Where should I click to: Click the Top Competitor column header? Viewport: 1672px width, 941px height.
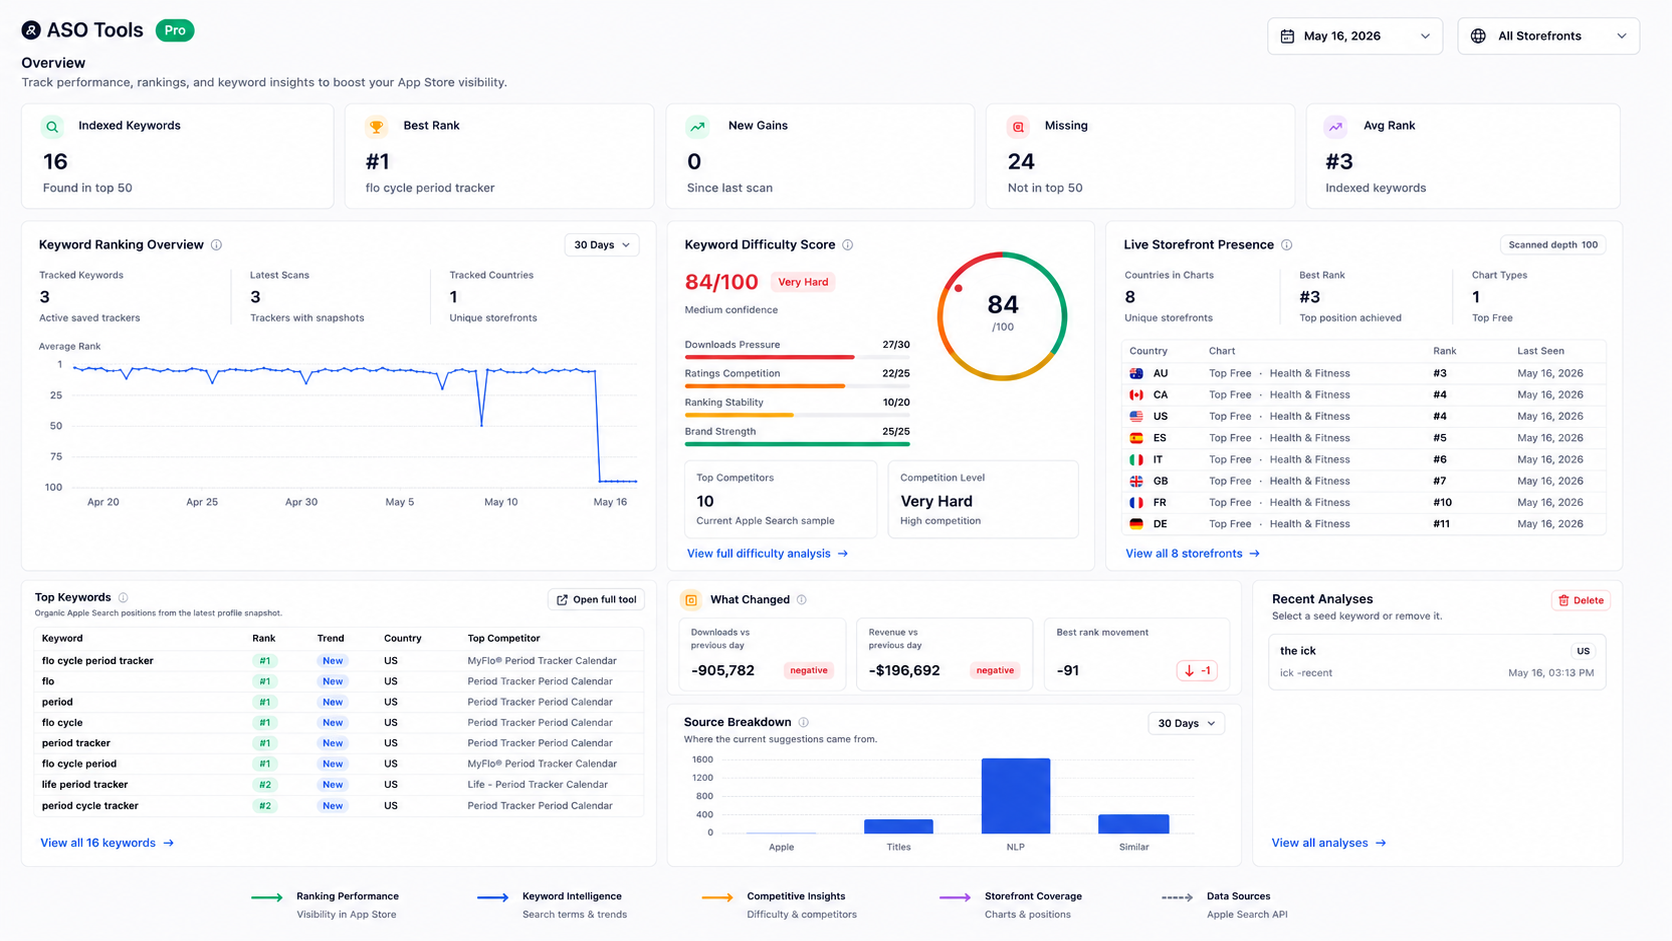click(x=504, y=638)
